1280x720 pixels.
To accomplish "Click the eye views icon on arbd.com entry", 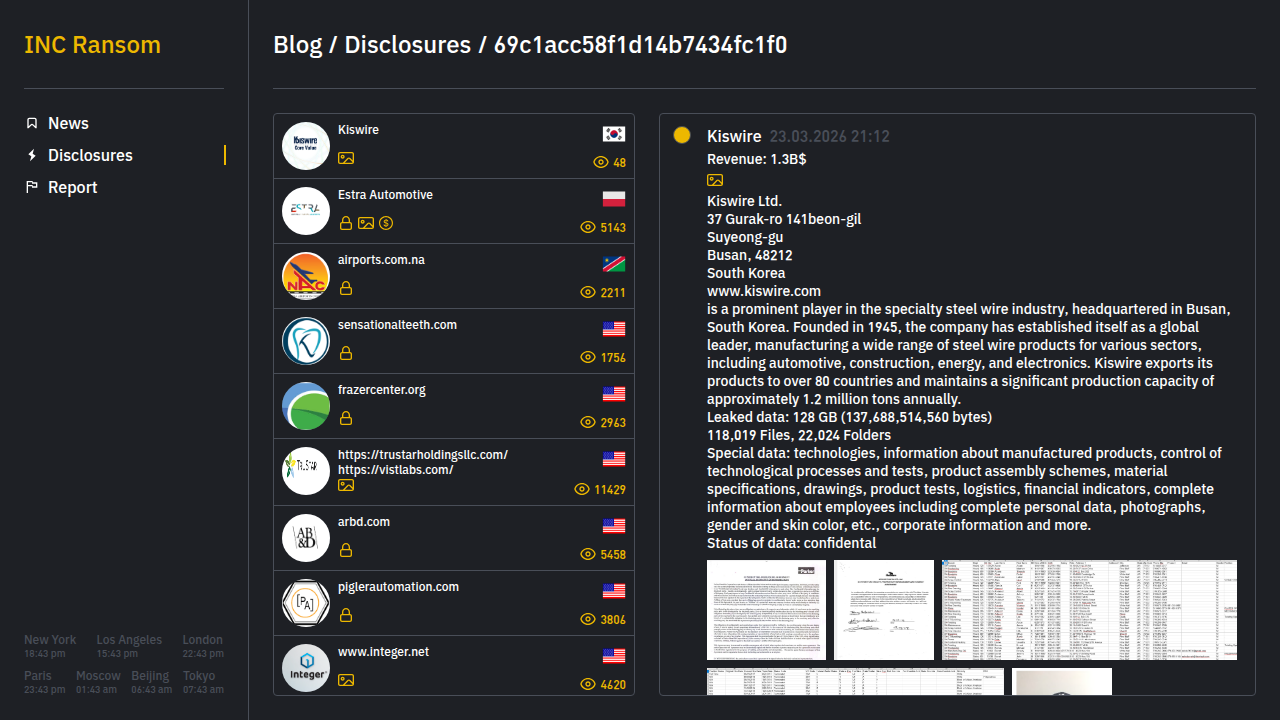I will (588, 554).
